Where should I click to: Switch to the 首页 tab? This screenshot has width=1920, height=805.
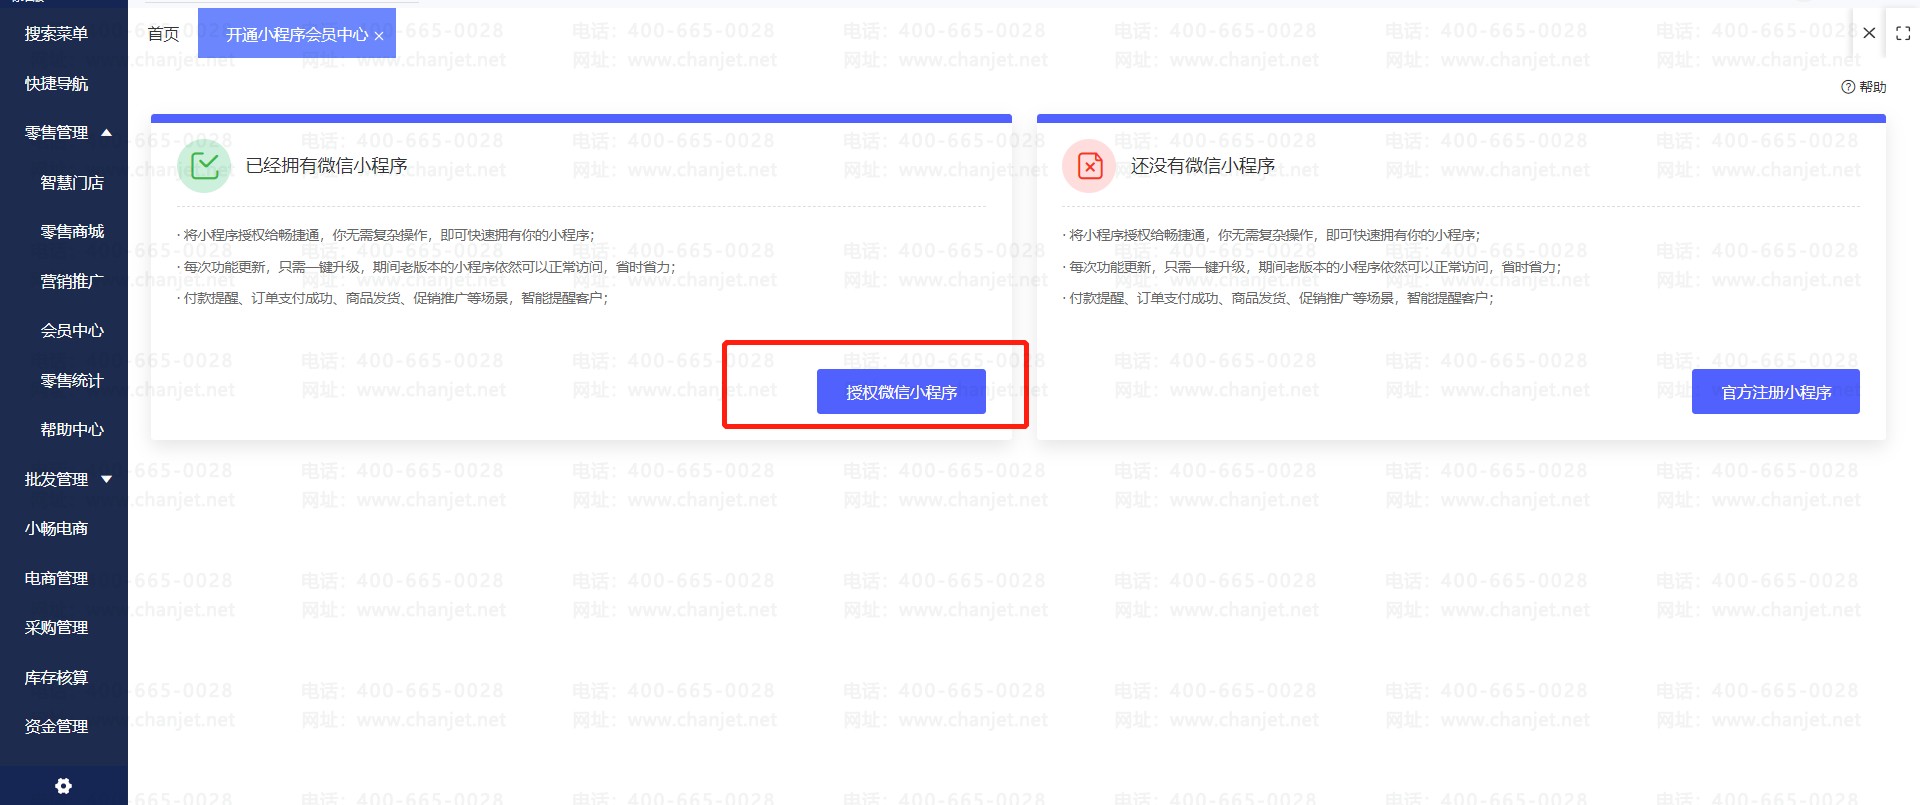coord(163,34)
